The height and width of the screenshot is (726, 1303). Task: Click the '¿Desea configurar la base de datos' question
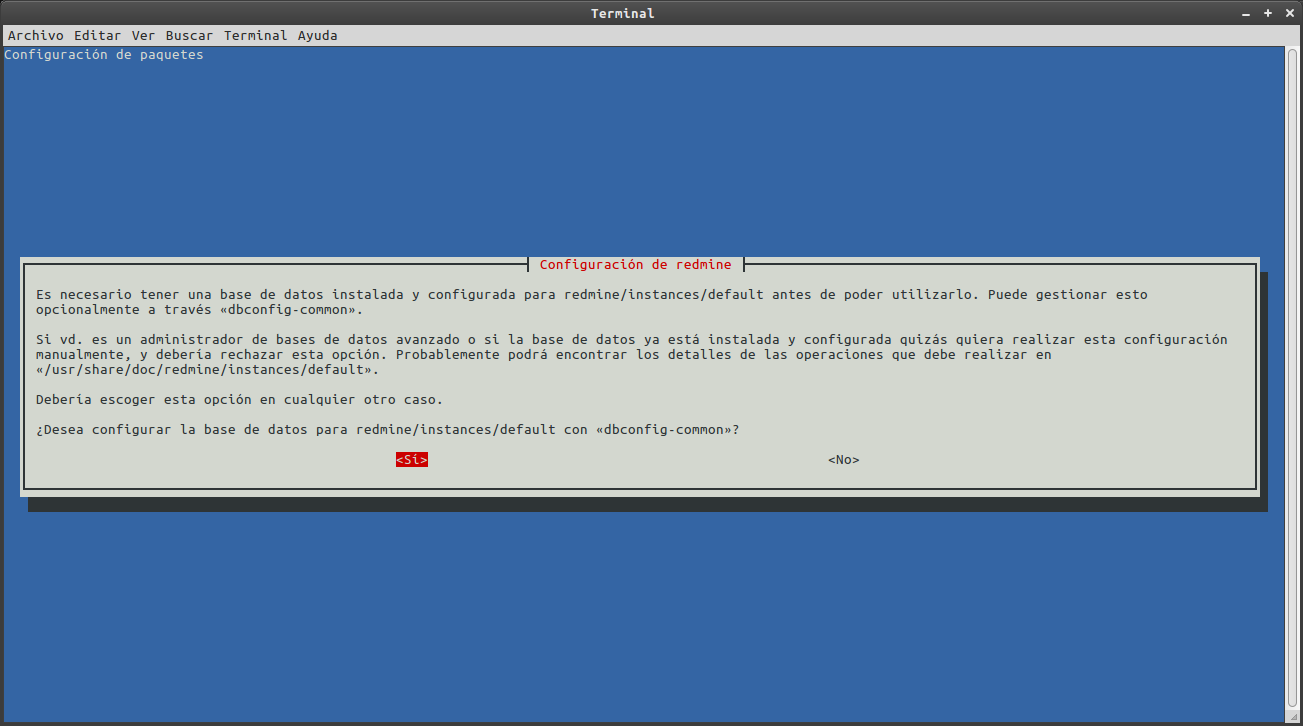click(388, 430)
